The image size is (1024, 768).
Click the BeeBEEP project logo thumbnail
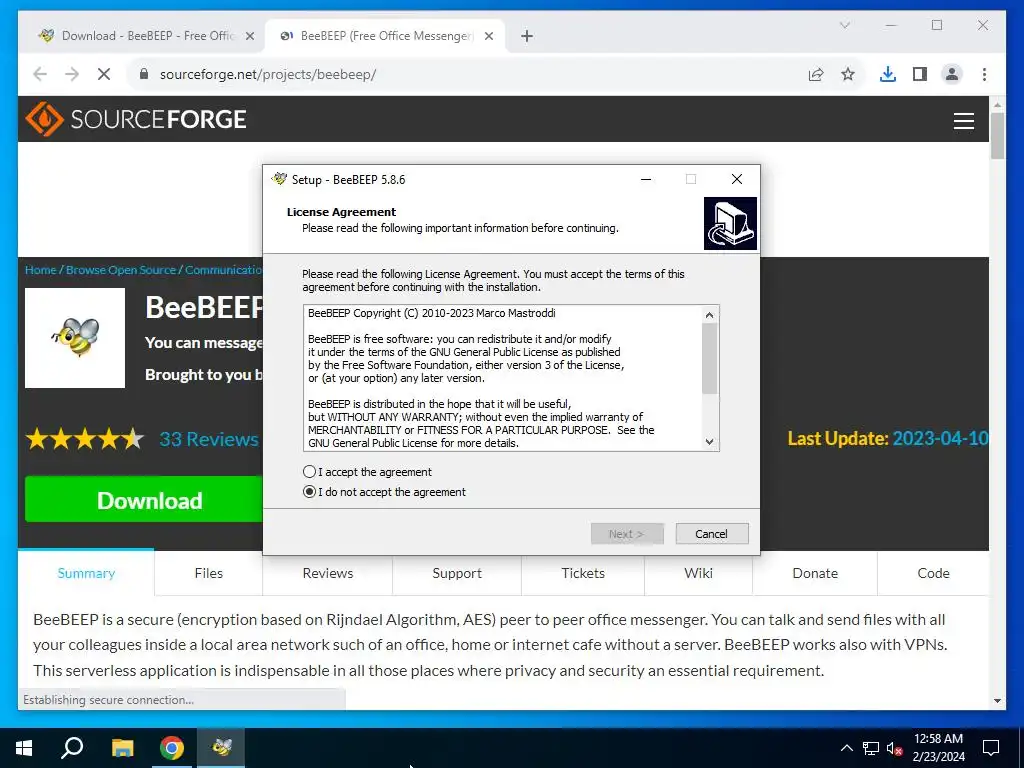point(75,338)
